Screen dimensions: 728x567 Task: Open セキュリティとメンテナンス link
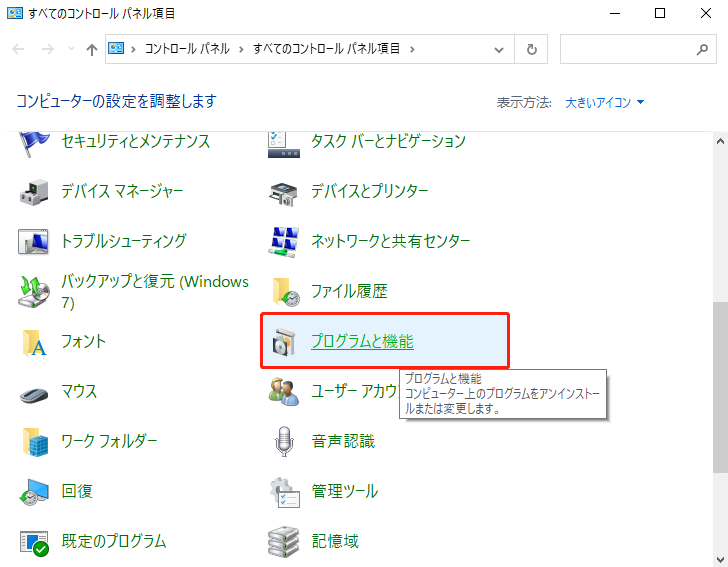pos(136,141)
